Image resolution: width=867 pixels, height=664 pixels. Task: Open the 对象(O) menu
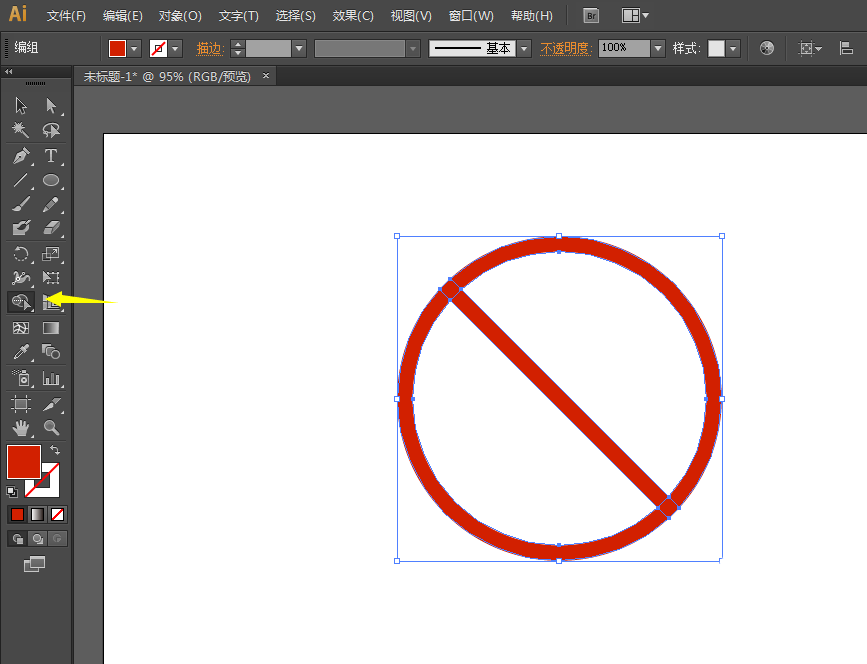[180, 16]
